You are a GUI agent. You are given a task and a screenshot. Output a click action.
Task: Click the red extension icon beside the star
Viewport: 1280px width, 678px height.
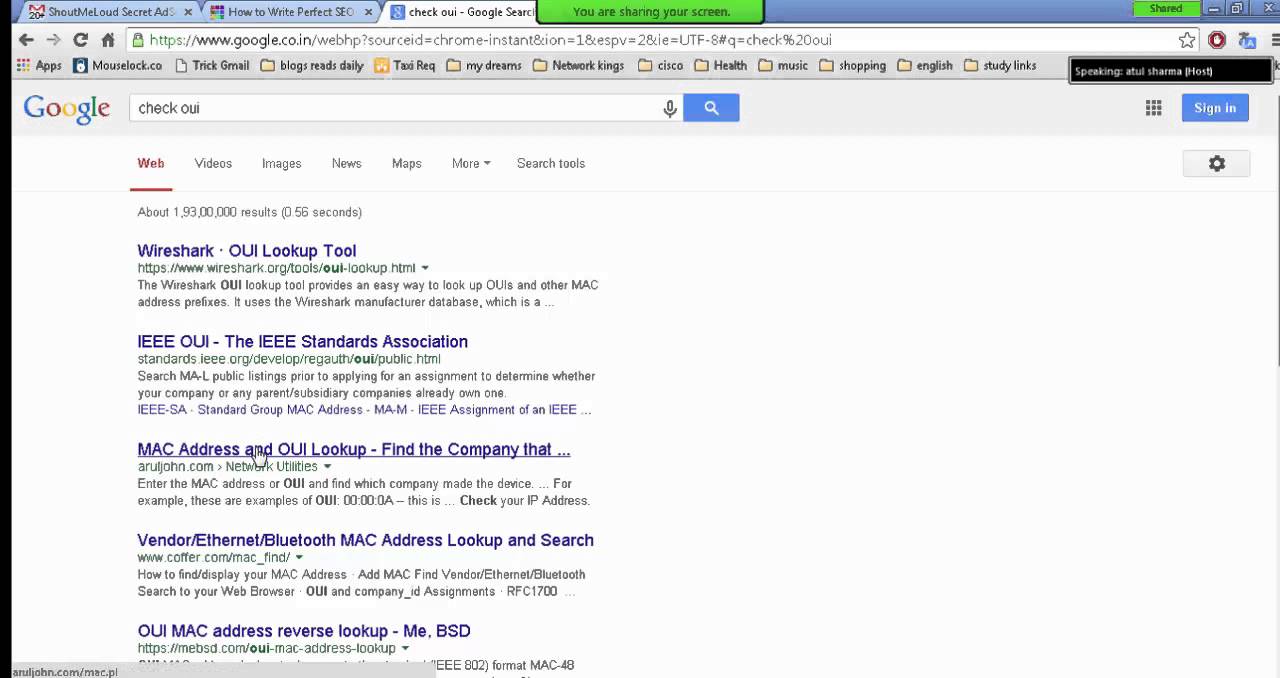[1217, 40]
